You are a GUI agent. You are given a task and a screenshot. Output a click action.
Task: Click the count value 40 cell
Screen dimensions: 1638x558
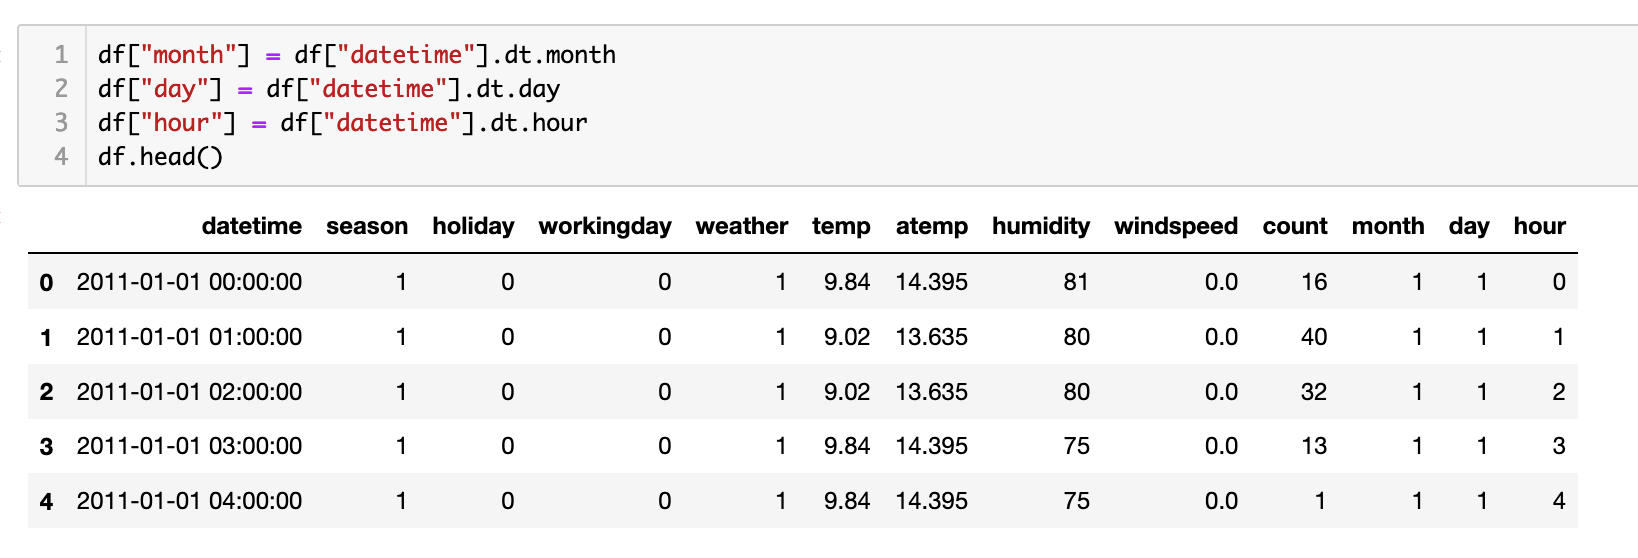1313,337
